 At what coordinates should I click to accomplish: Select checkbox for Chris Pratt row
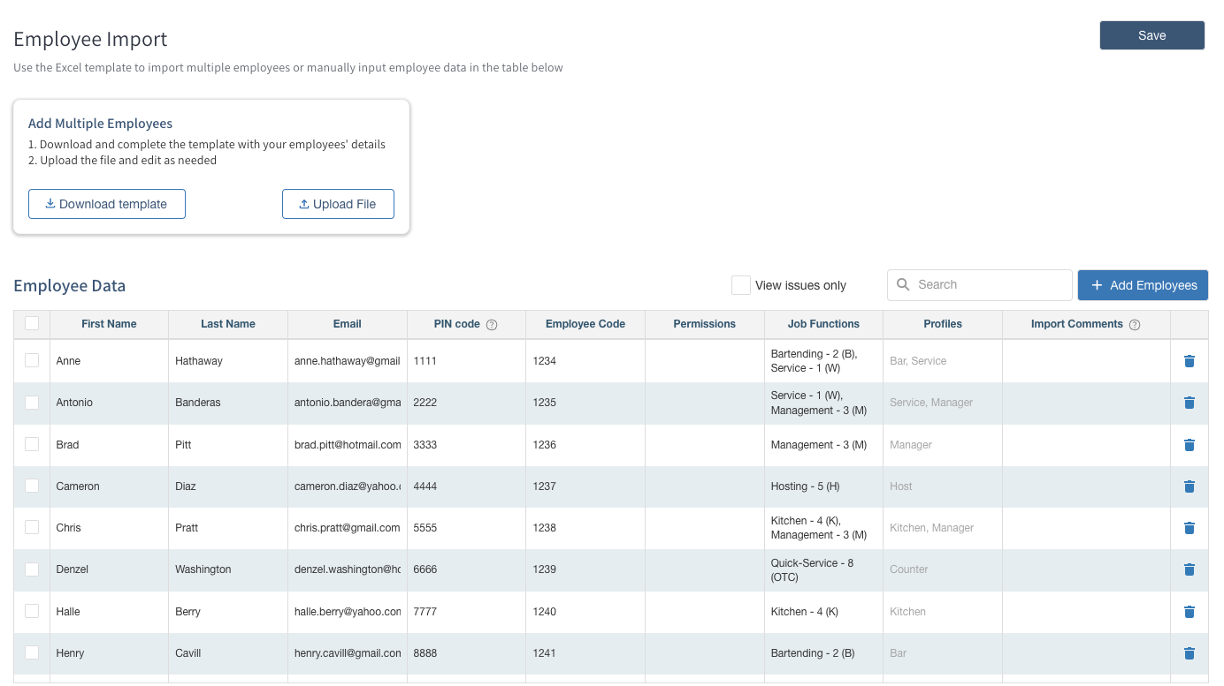pyautogui.click(x=32, y=527)
